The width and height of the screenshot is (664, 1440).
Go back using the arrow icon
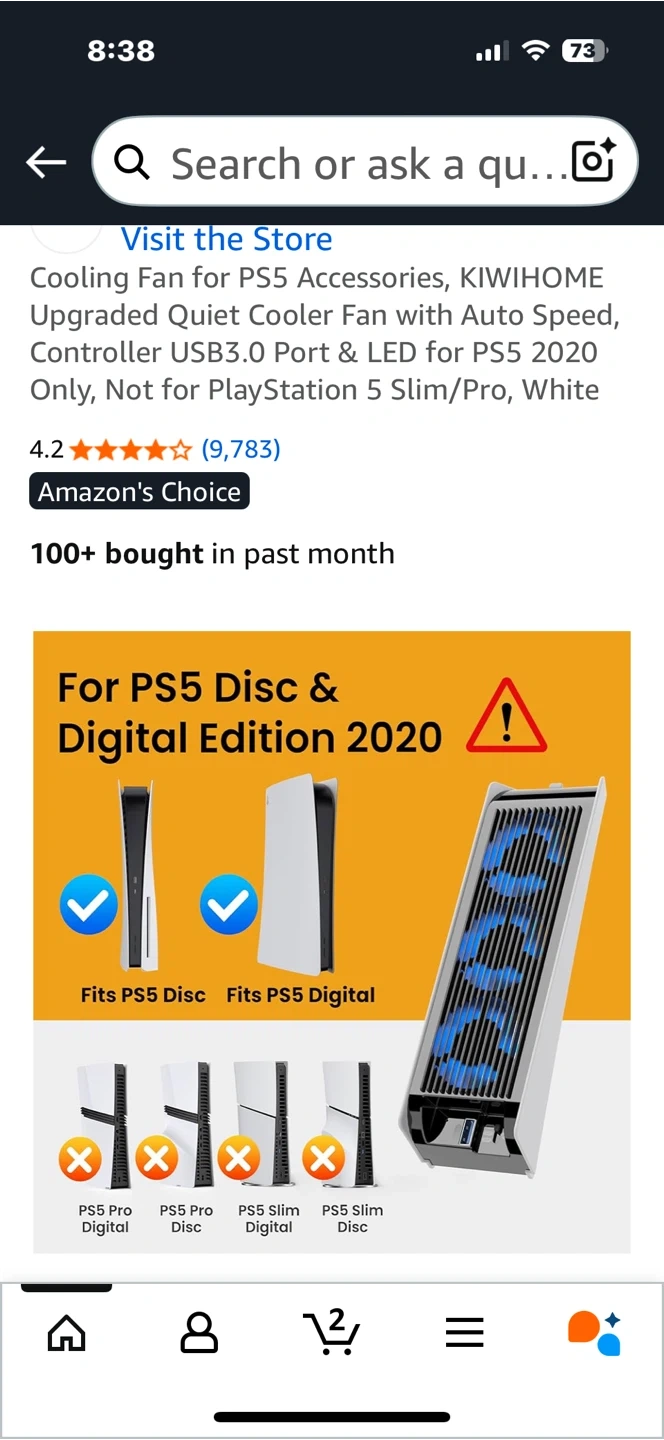point(46,162)
